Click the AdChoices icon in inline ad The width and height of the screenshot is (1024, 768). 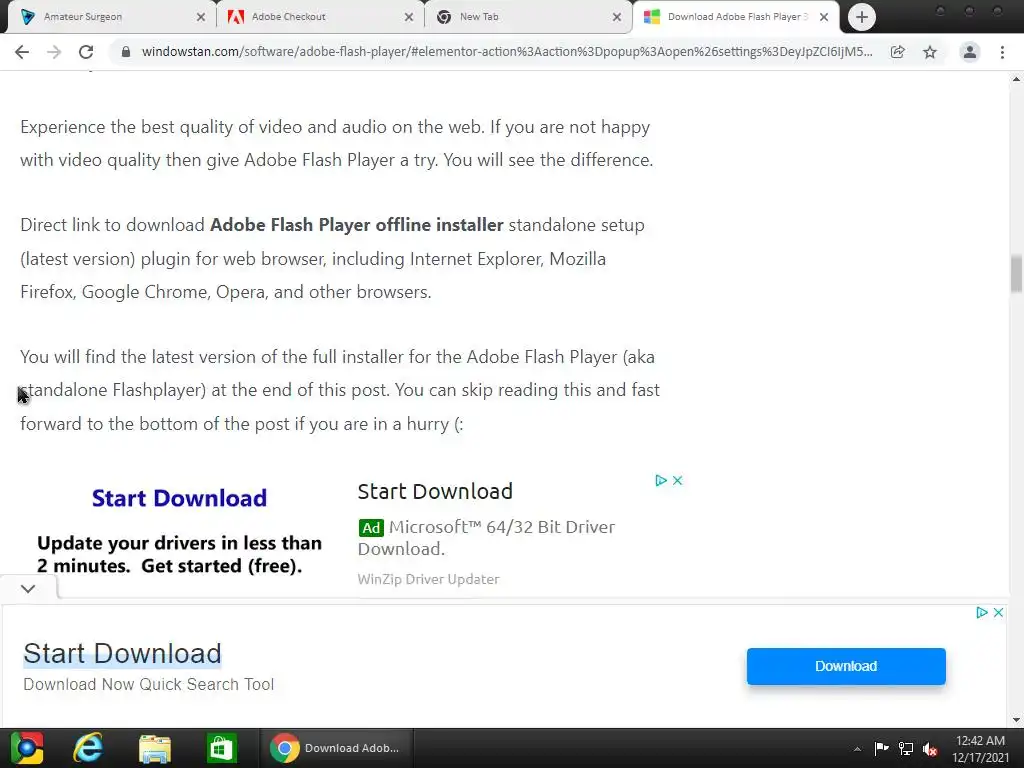661,481
